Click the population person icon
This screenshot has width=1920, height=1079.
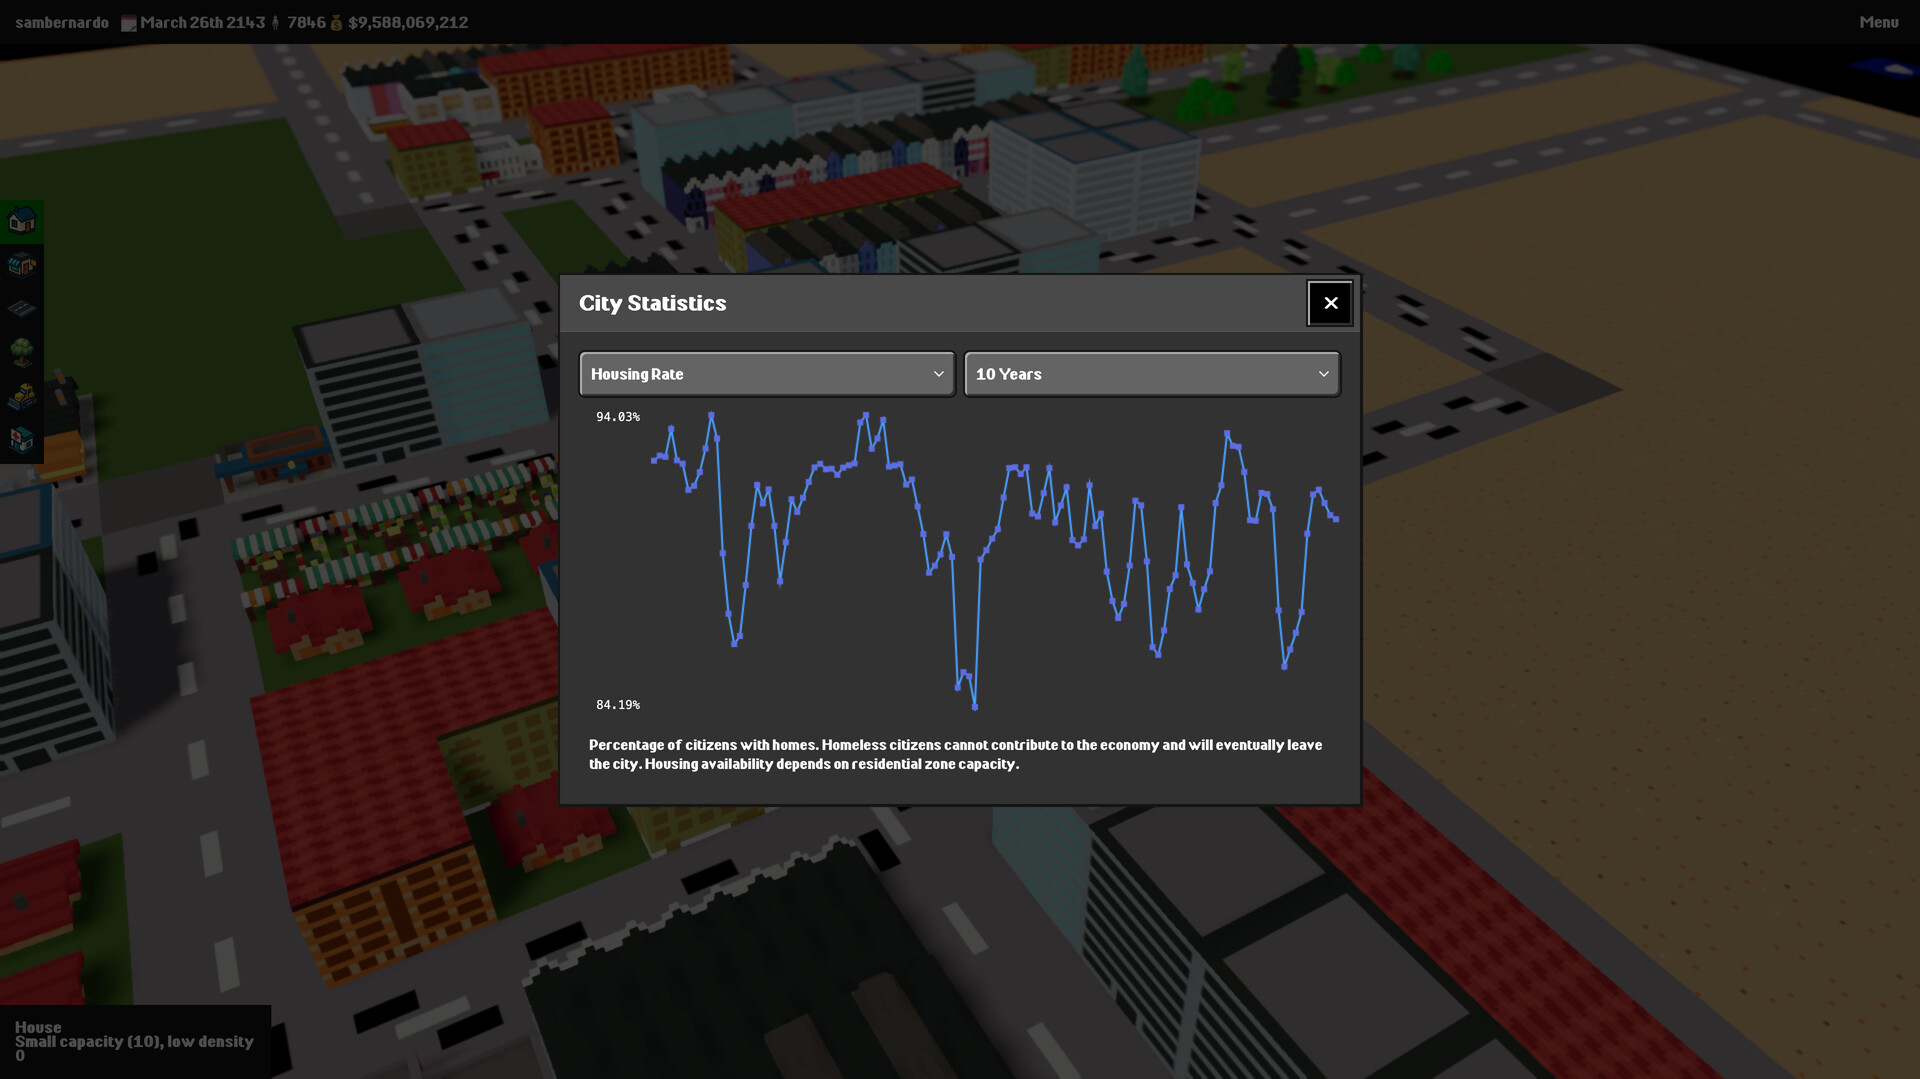[276, 22]
